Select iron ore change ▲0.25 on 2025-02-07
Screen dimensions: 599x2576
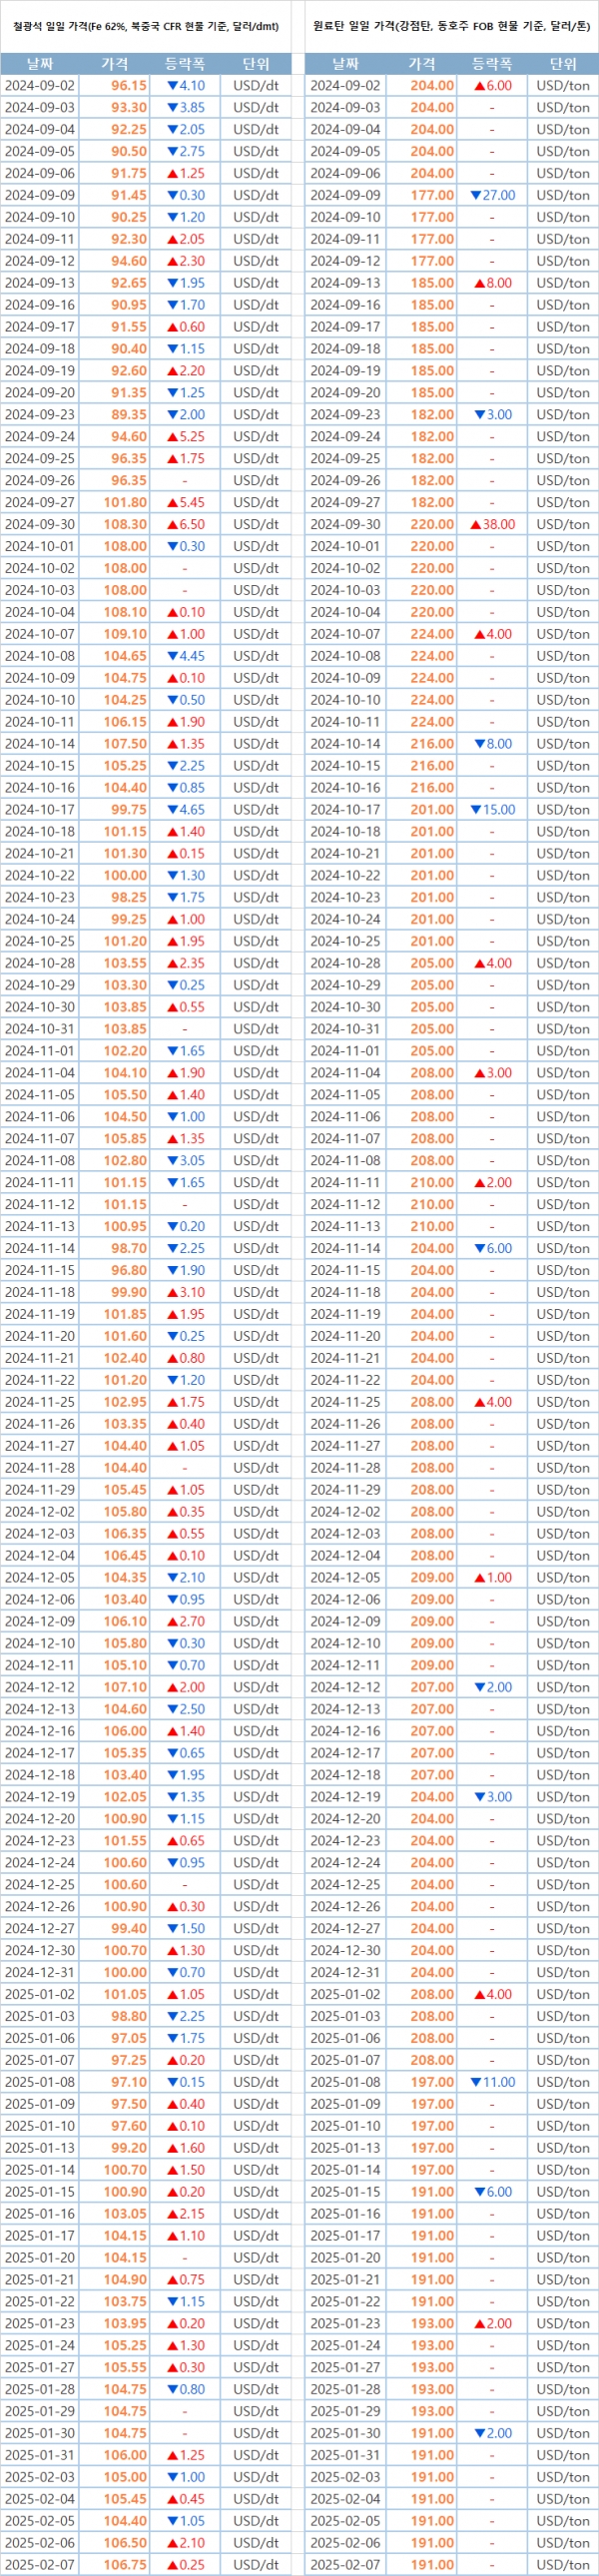(185, 2565)
